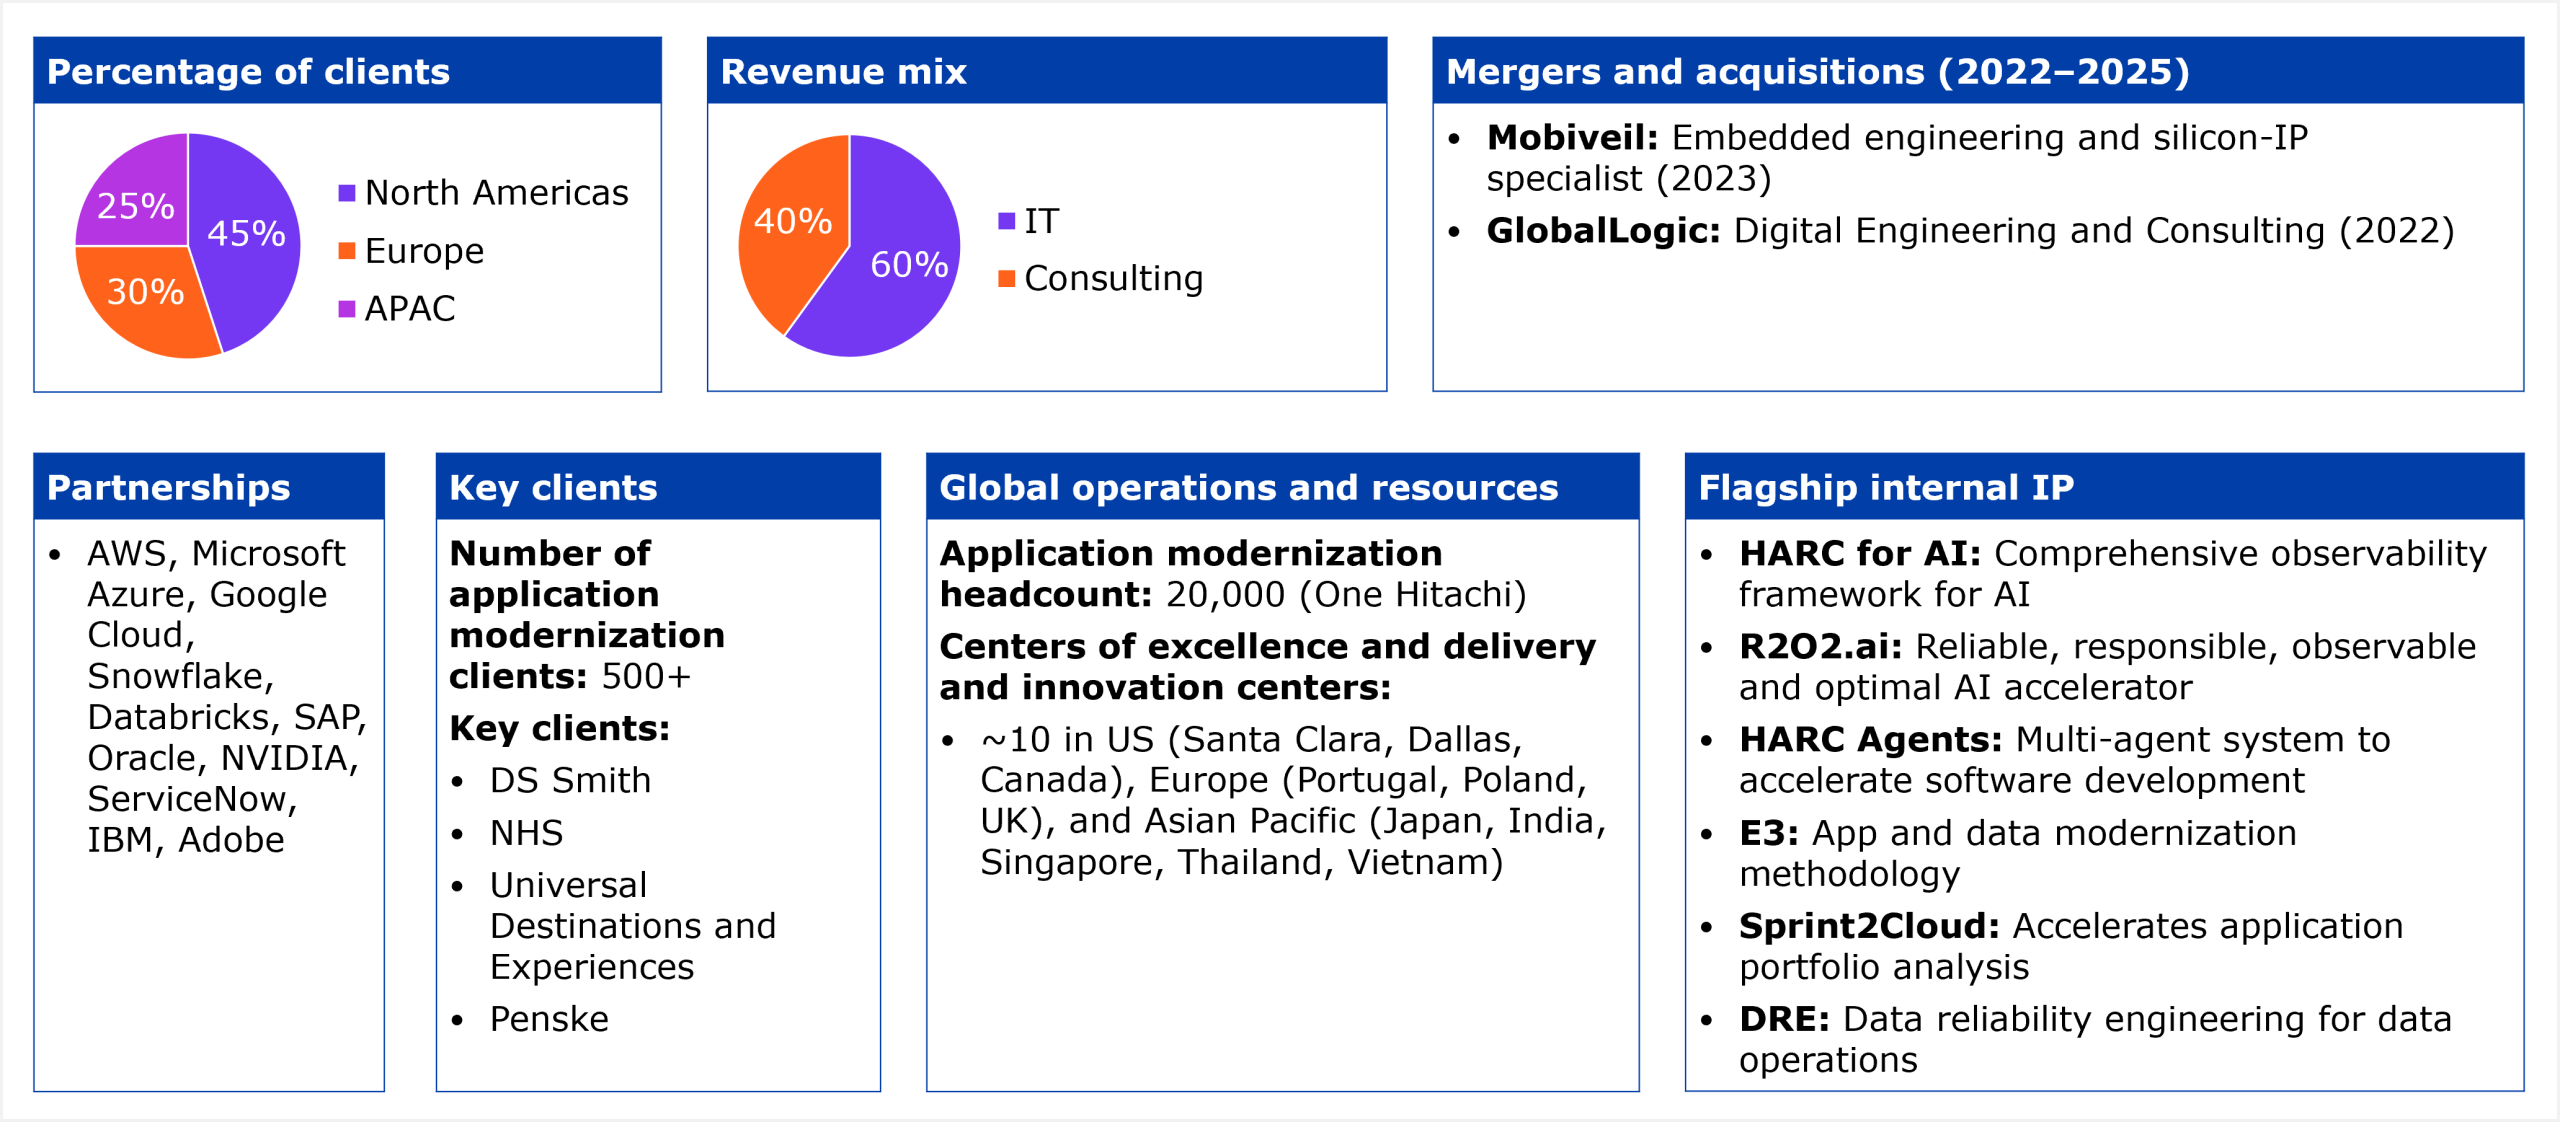Click the IT legend swatch
2560x1122 pixels.
1006,221
